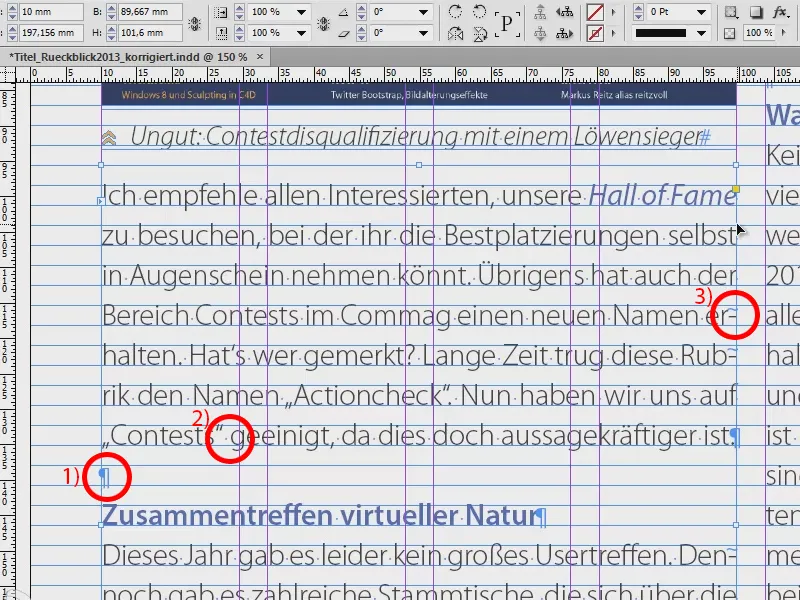This screenshot has height=600, width=800.
Task: Open the stroke weight dropdown
Action: tap(701, 12)
